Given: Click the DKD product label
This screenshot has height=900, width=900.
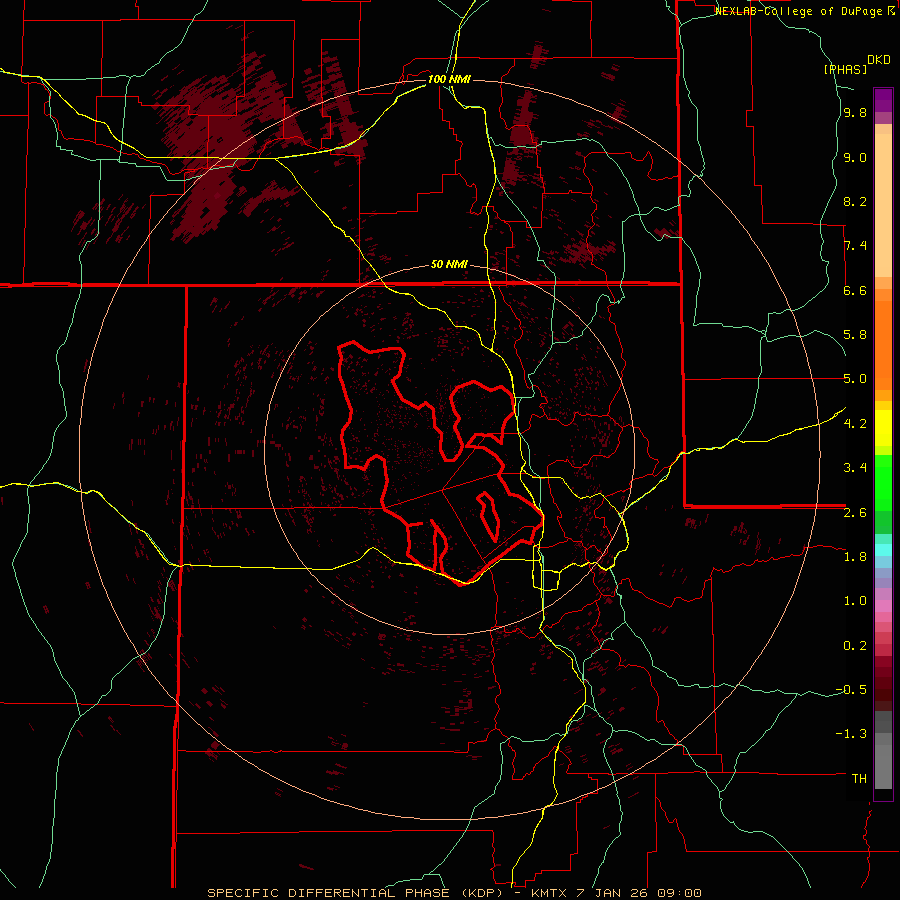Looking at the screenshot, I should pos(879,59).
